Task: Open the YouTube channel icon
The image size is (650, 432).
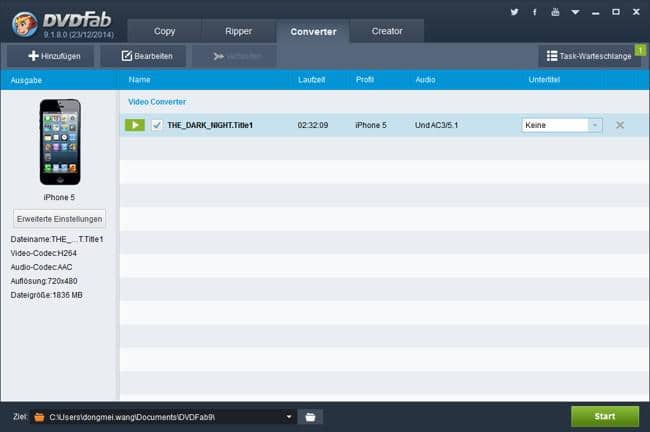Action: point(555,12)
